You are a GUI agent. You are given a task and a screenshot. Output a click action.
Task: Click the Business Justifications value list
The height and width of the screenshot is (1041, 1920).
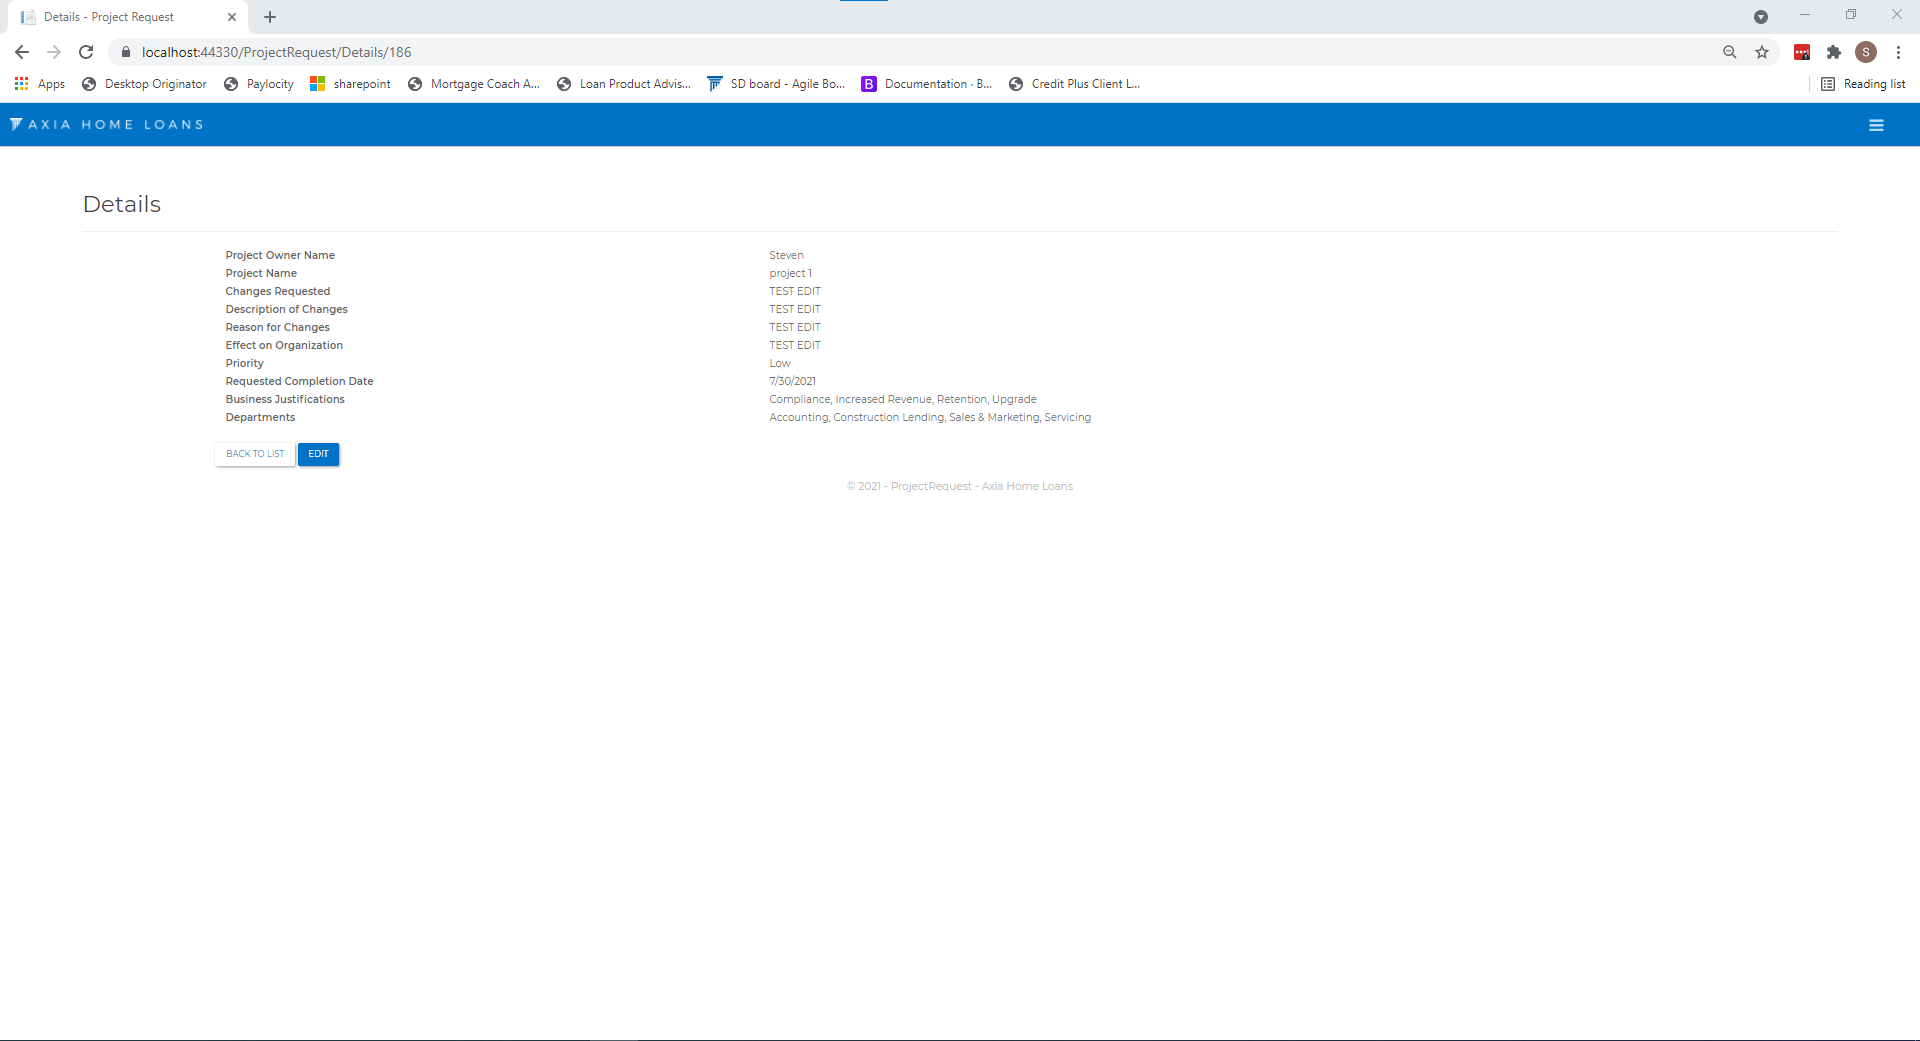[903, 400]
